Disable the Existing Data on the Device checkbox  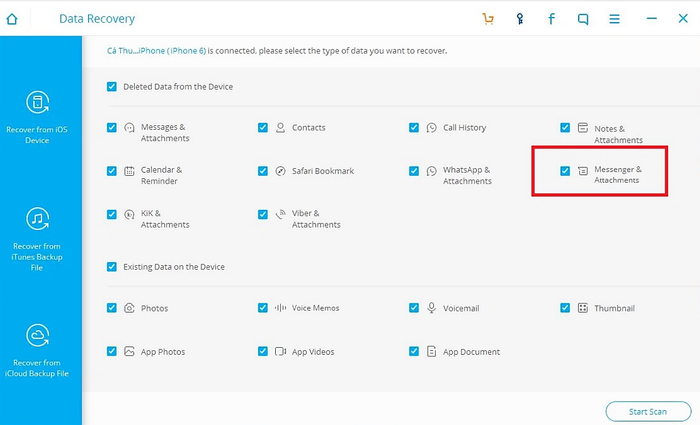point(112,267)
